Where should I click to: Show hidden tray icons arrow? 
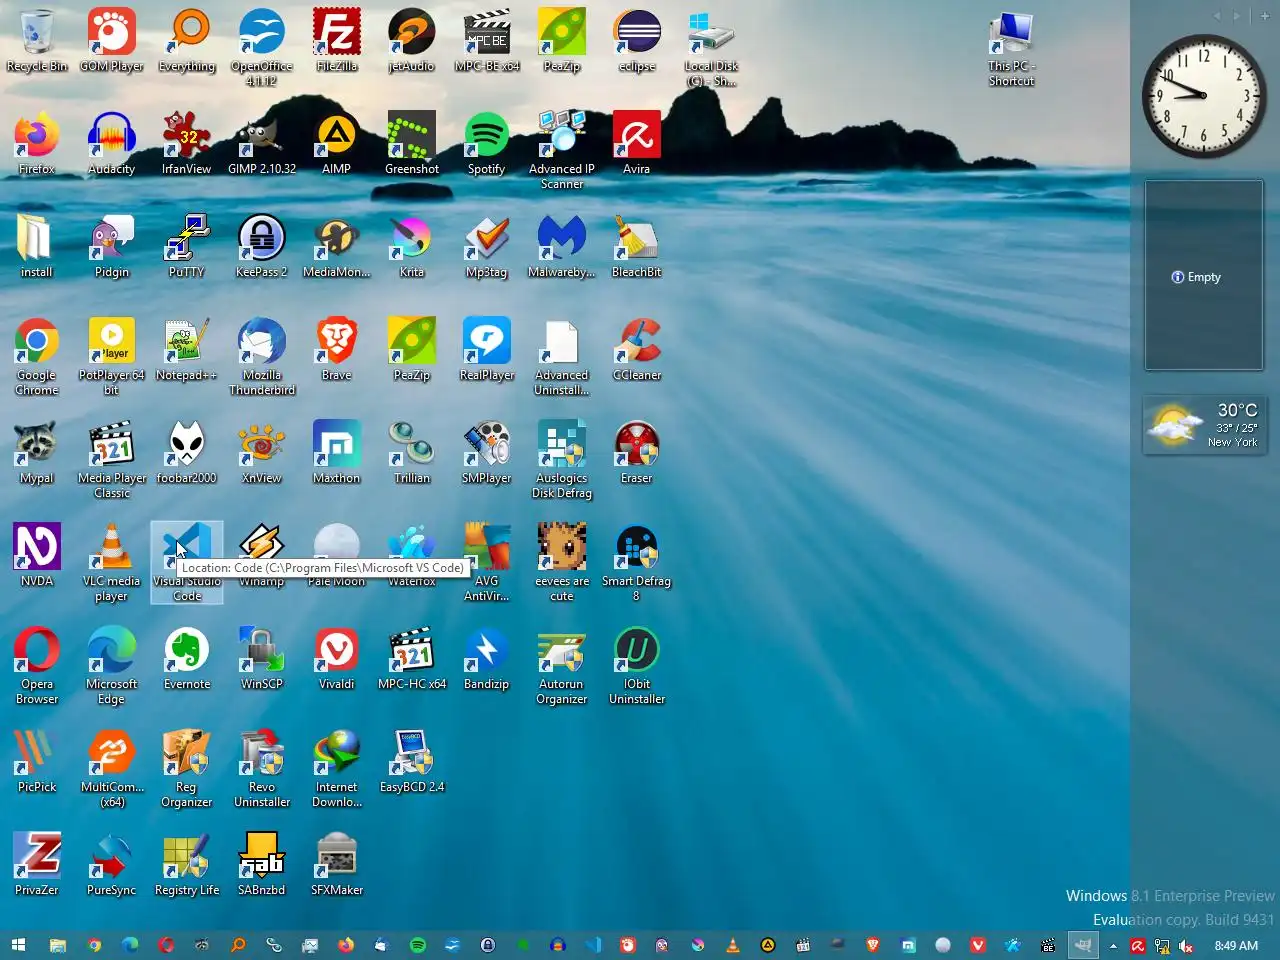pos(1113,945)
